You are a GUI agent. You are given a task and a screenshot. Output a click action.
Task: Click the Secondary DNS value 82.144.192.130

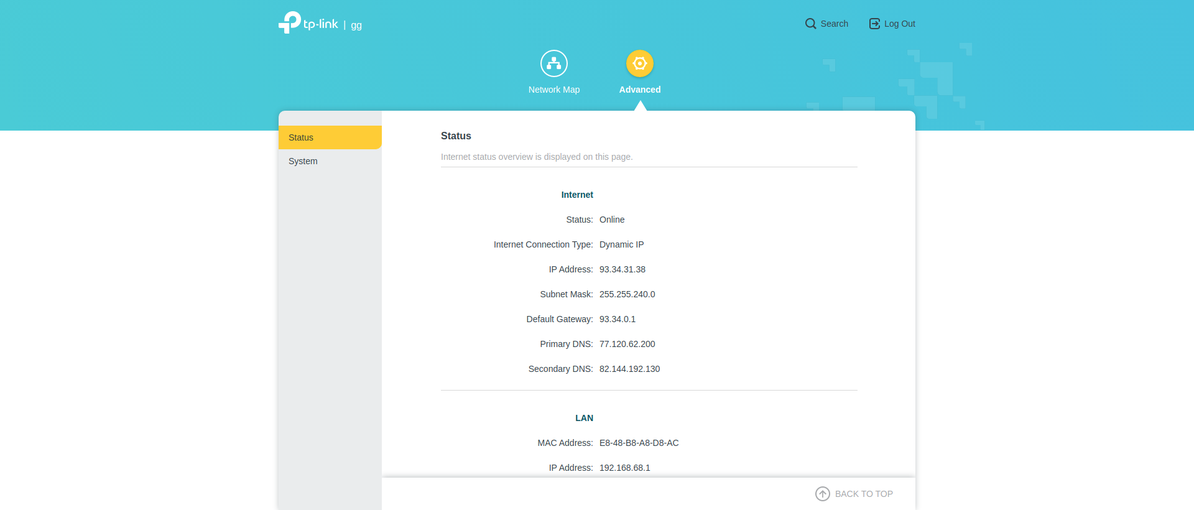[629, 369]
